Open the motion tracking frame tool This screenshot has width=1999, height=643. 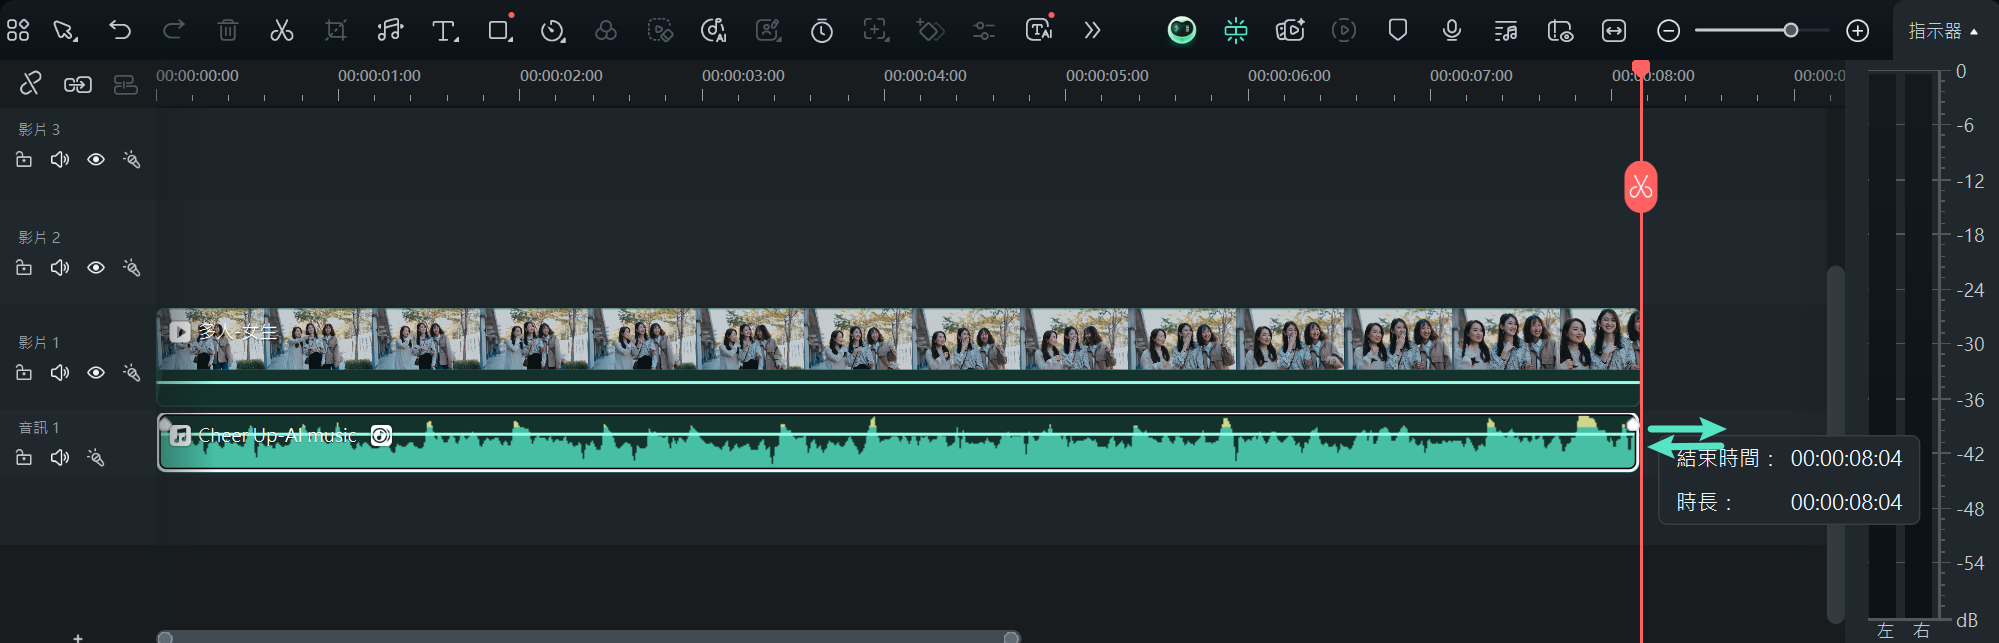pyautogui.click(x=876, y=30)
